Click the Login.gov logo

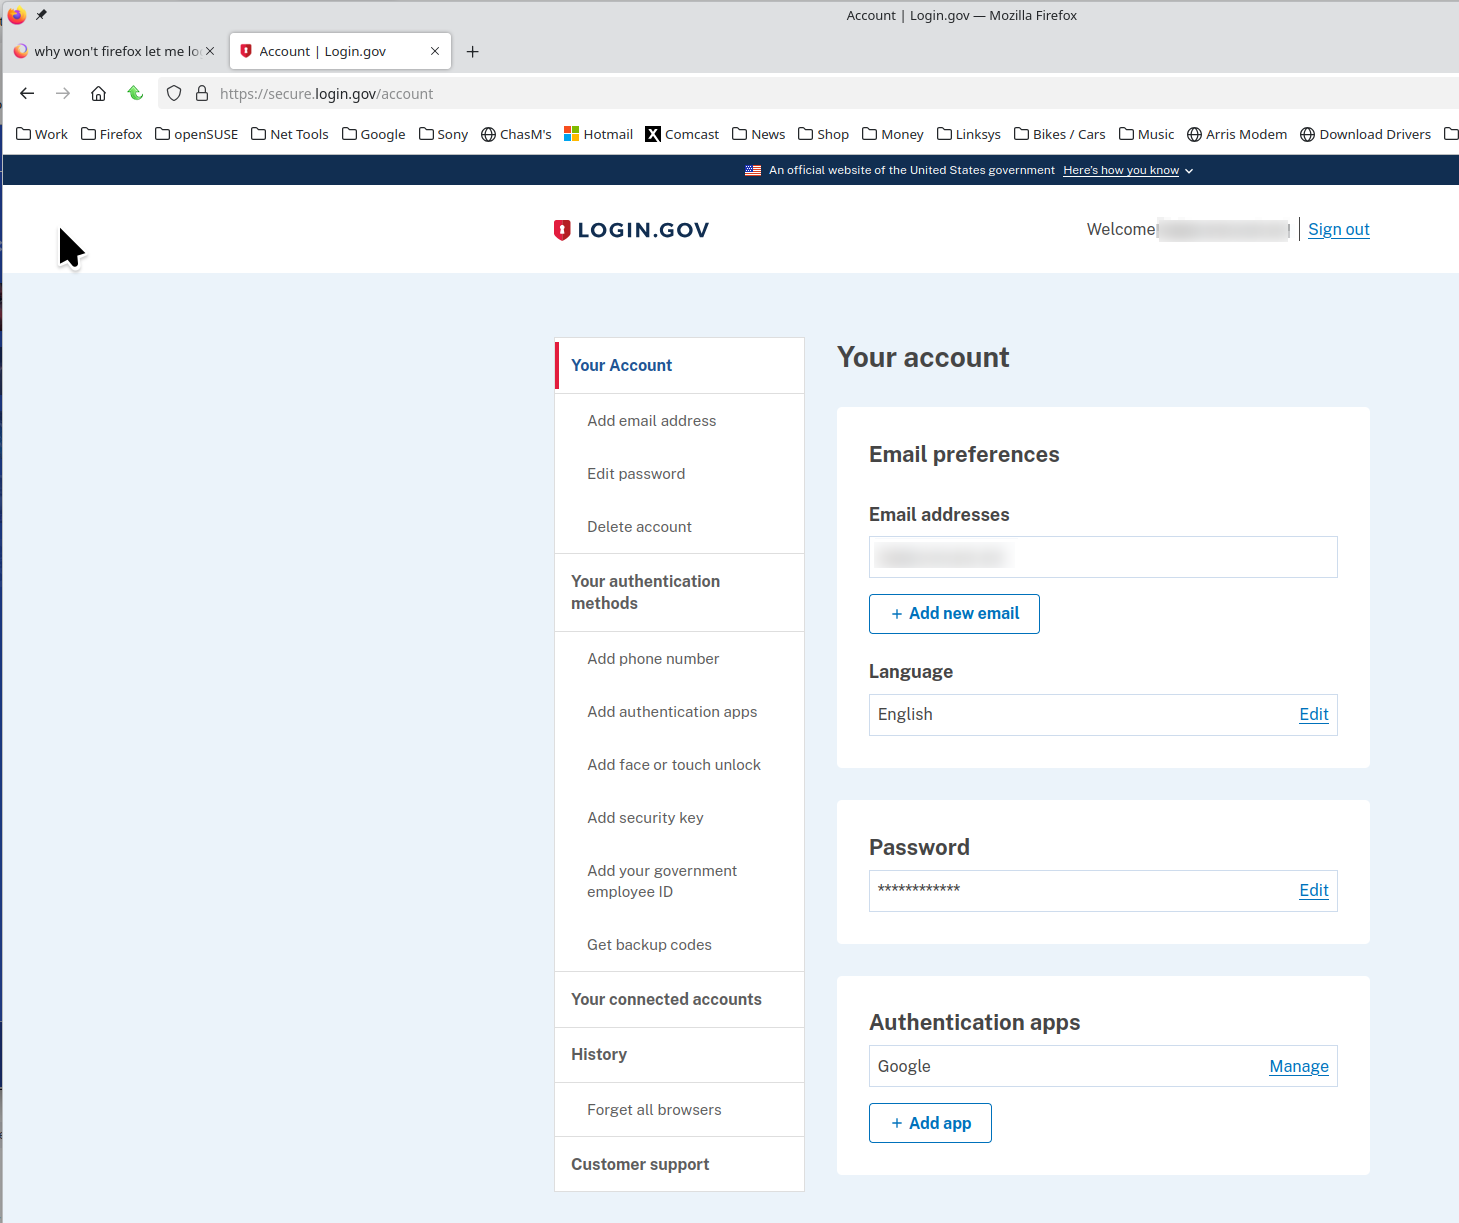[x=631, y=230]
